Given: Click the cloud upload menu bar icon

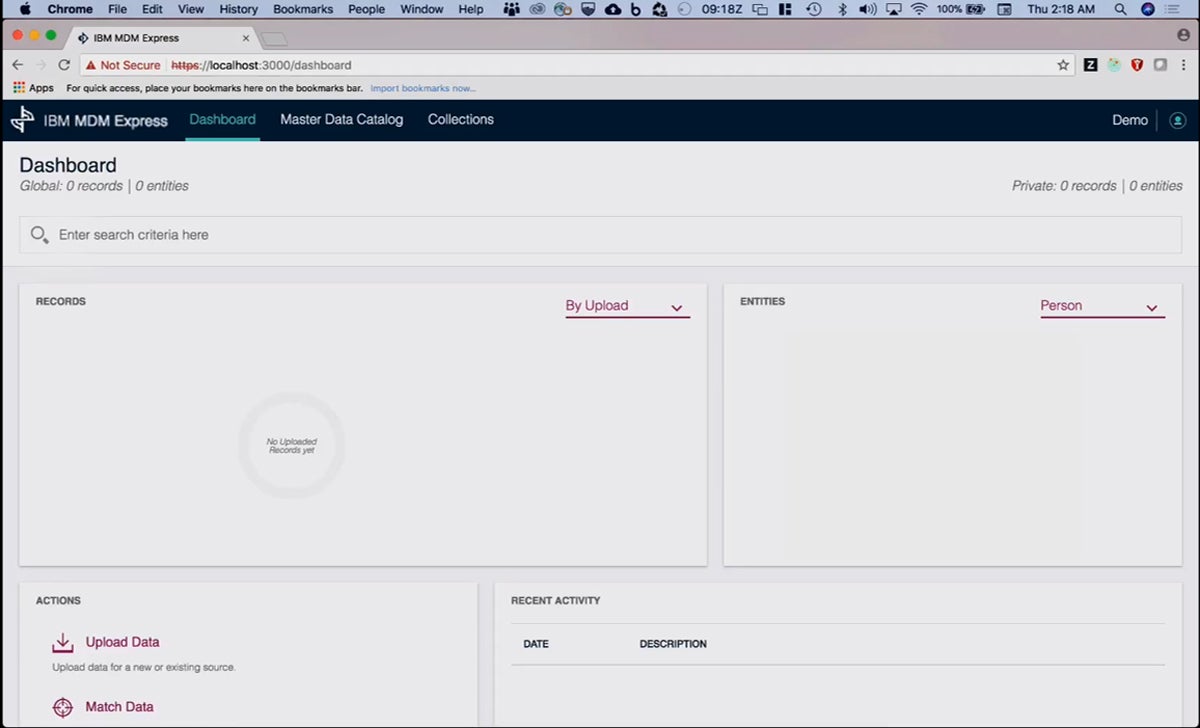Looking at the screenshot, I should 613,9.
